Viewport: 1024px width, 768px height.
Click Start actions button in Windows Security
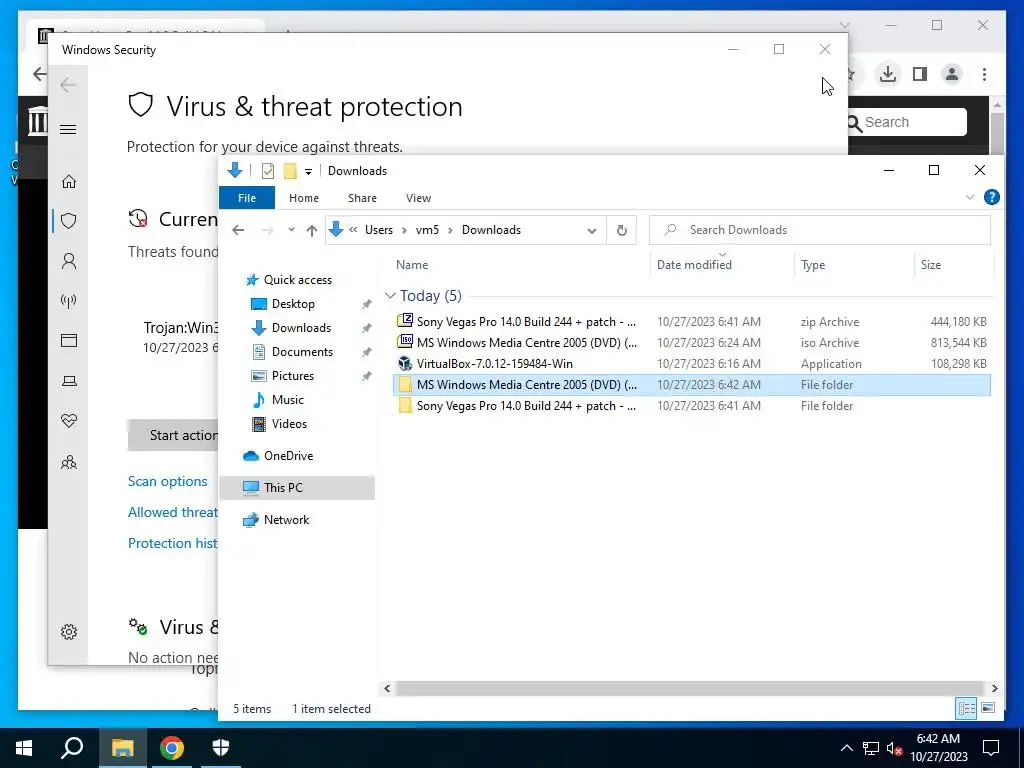pos(173,435)
